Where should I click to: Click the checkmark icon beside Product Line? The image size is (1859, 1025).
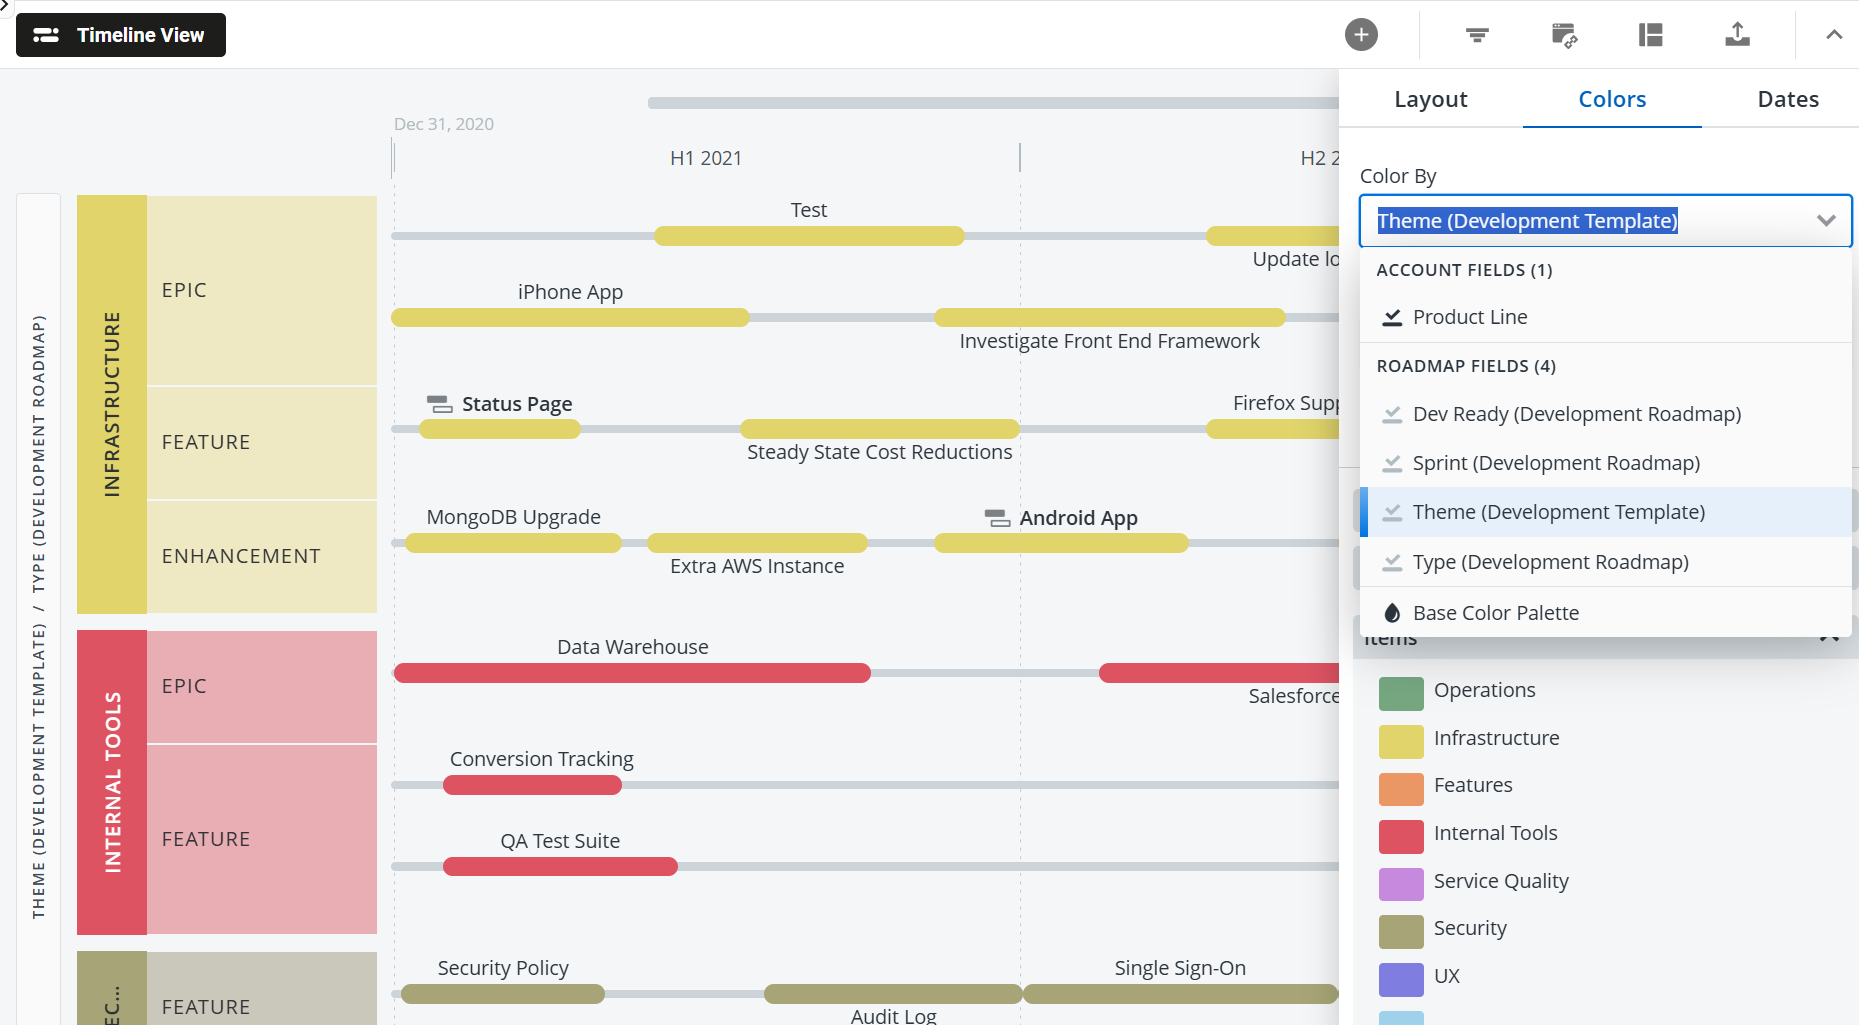[x=1392, y=316]
